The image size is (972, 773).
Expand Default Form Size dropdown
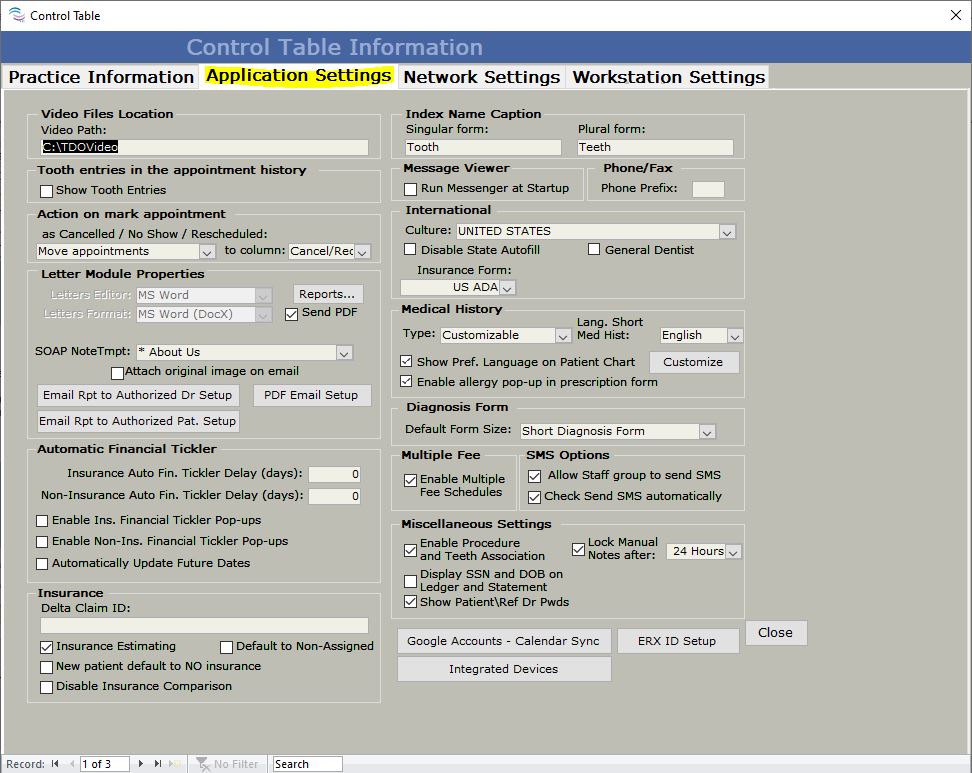[x=707, y=432]
